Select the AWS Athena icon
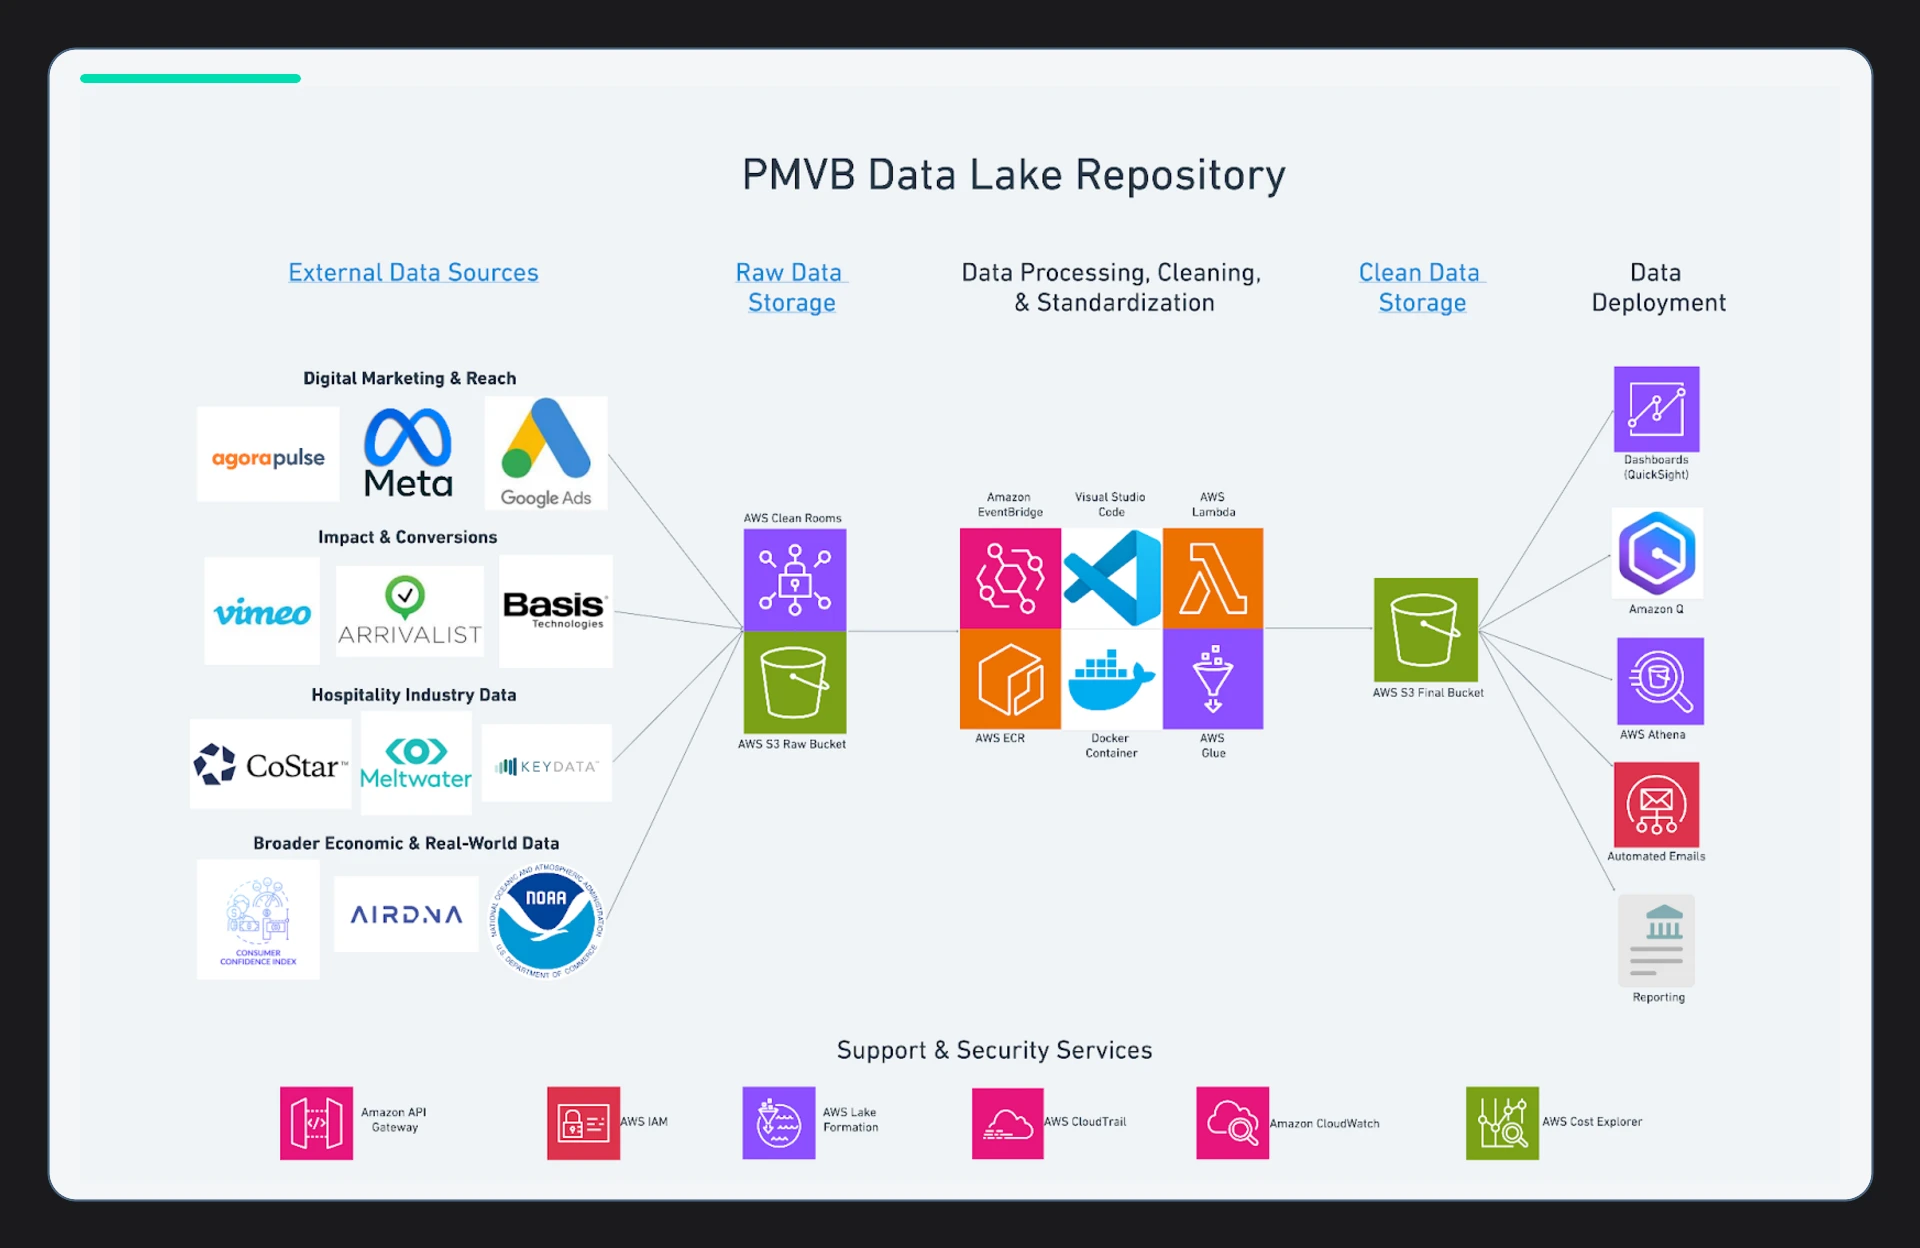The image size is (1920, 1248). (1660, 681)
